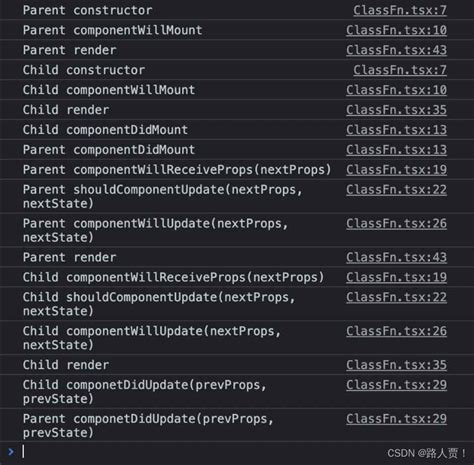Open ClassFn.tsx:13 link beside Child componentDidMount
The width and height of the screenshot is (474, 465).
pyautogui.click(x=396, y=130)
